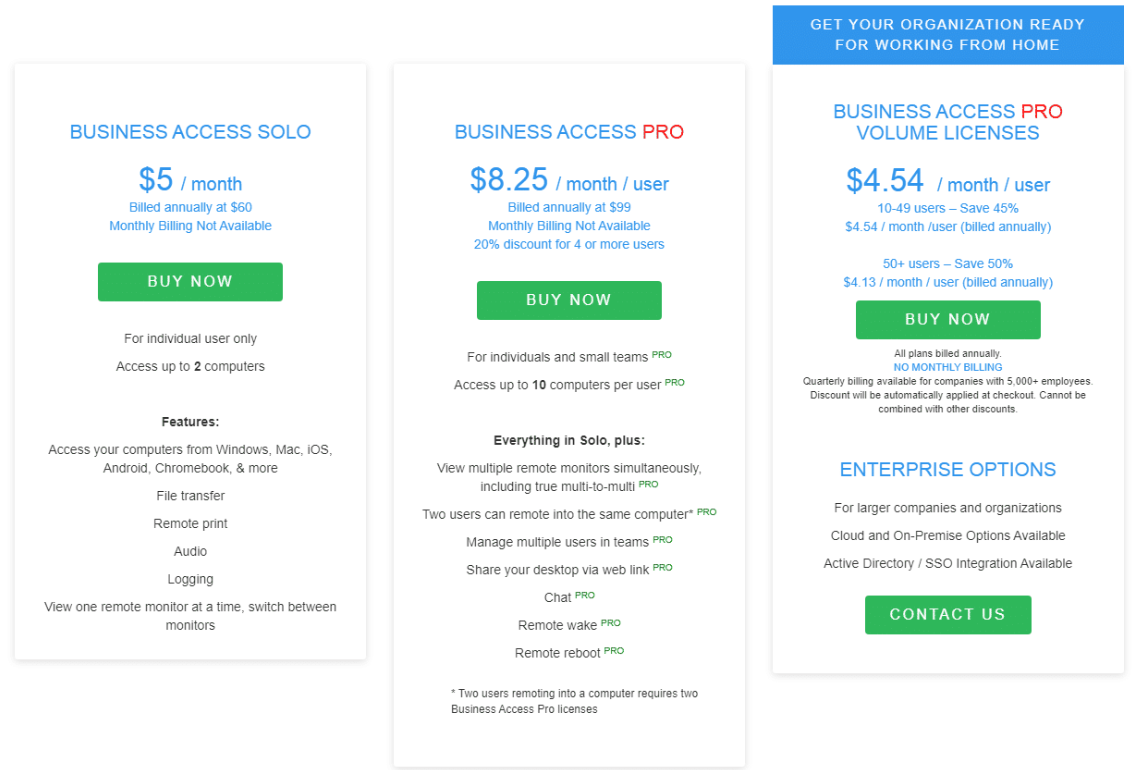Click BUY NOW under the $8.25 Pro plan
The height and width of the screenshot is (770, 1132).
coord(569,300)
